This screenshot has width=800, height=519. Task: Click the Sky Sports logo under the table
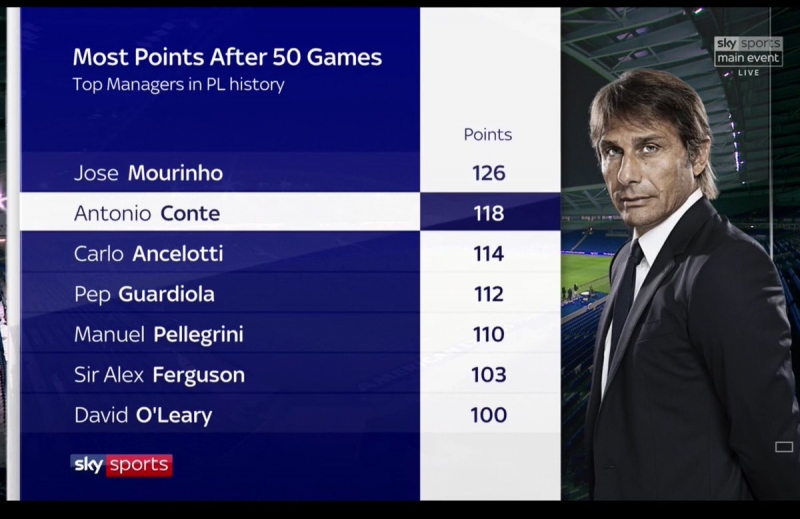[x=121, y=465]
